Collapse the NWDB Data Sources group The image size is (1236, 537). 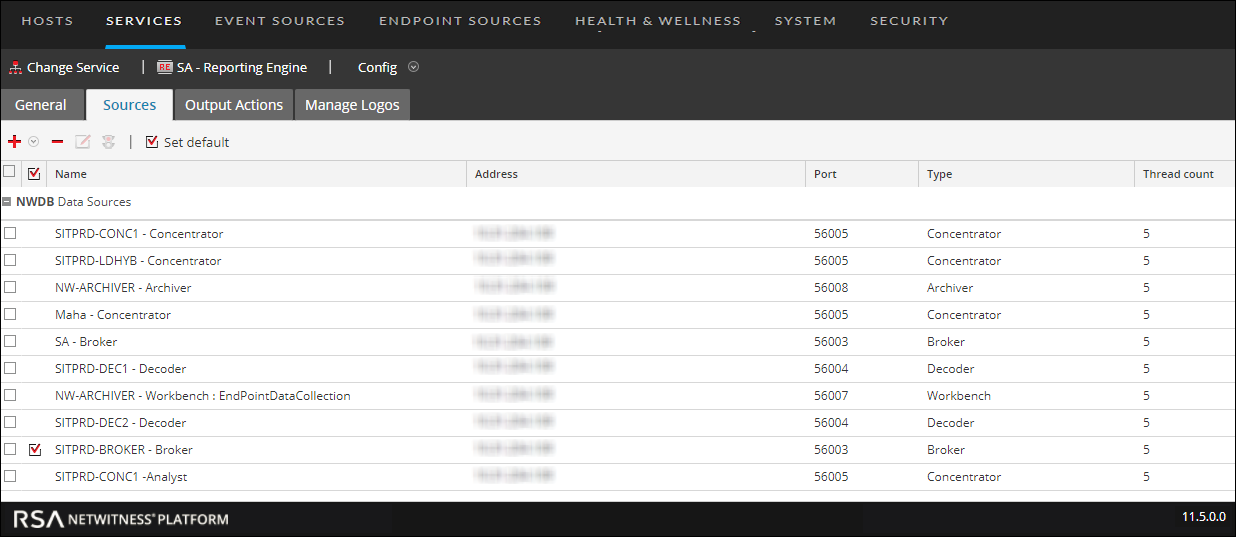pos(7,202)
